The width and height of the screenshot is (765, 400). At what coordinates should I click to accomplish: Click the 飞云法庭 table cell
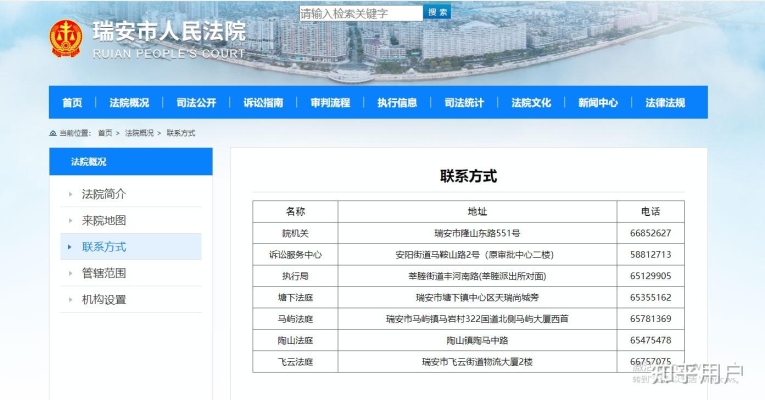[295, 362]
